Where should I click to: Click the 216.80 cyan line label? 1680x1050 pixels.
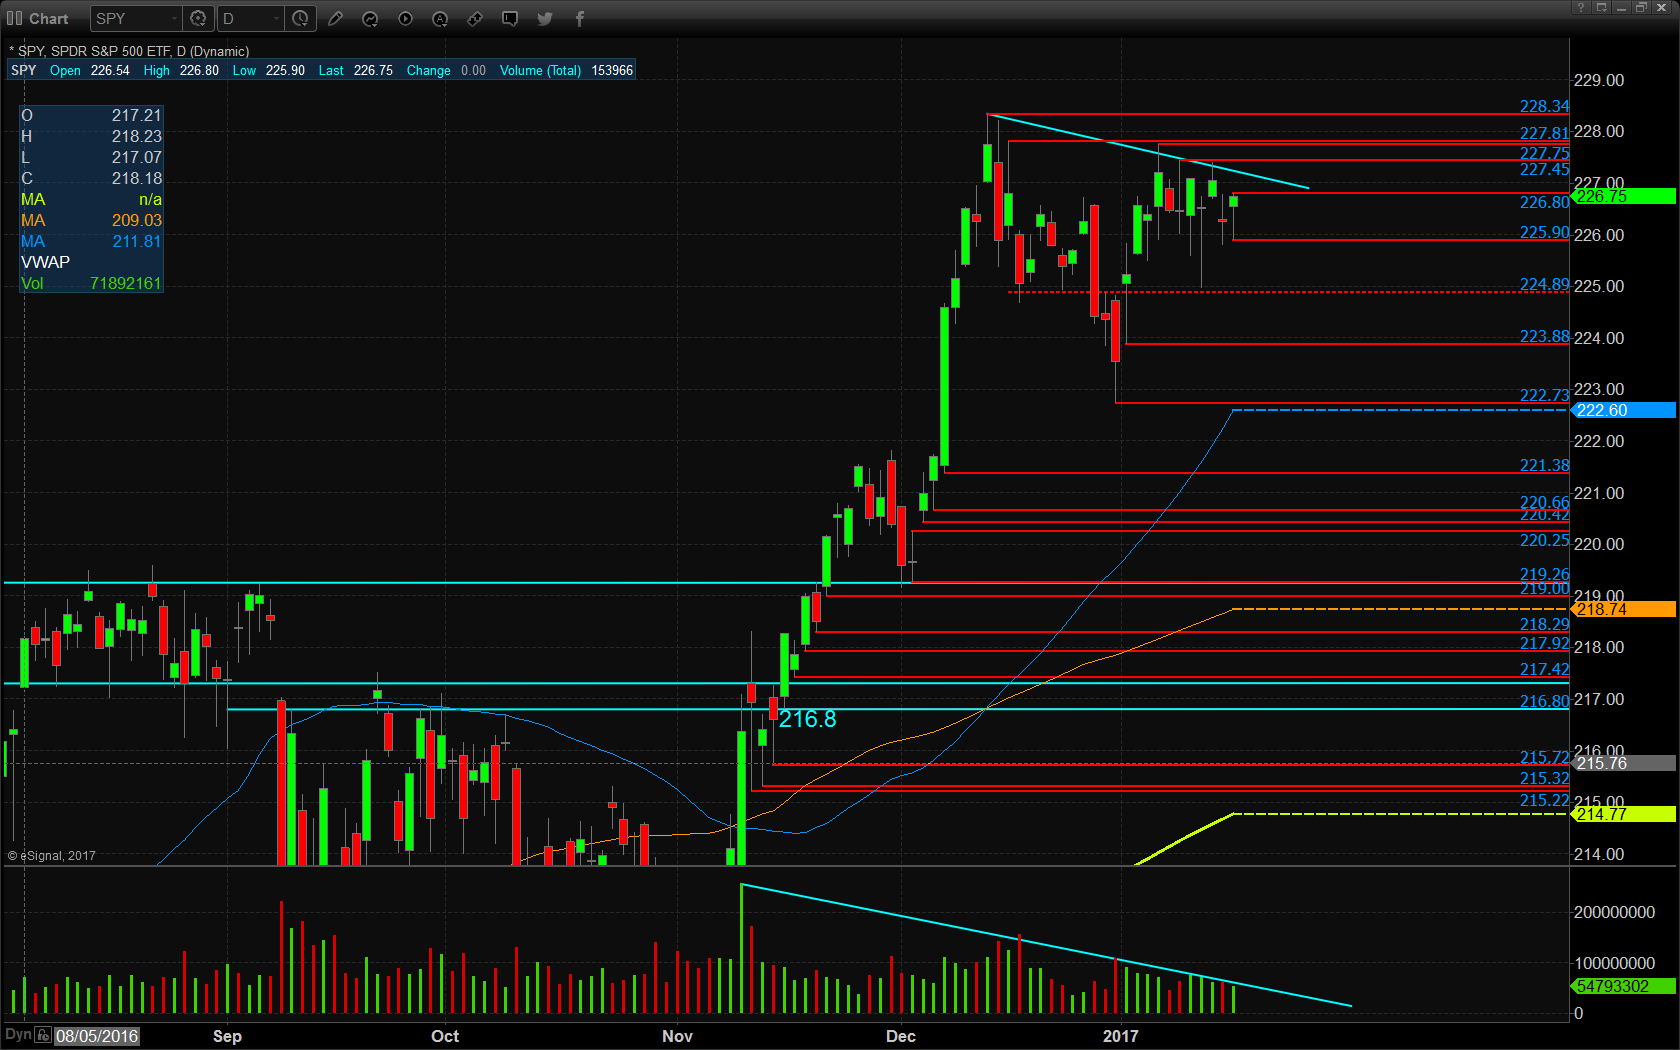pos(1544,701)
